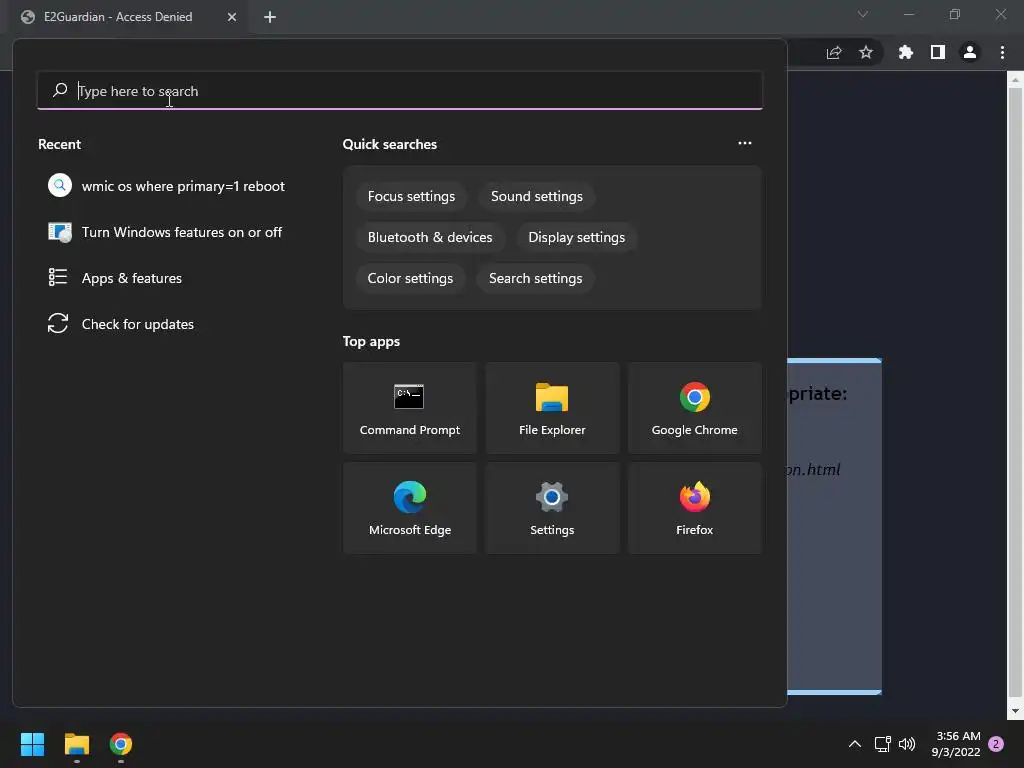
Task: Click the share page icon in Chrome
Action: [834, 52]
